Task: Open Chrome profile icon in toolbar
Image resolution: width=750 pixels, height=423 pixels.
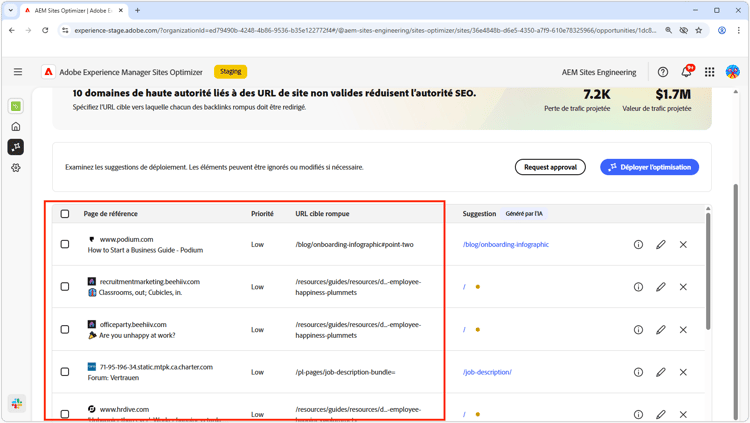Action: (722, 30)
